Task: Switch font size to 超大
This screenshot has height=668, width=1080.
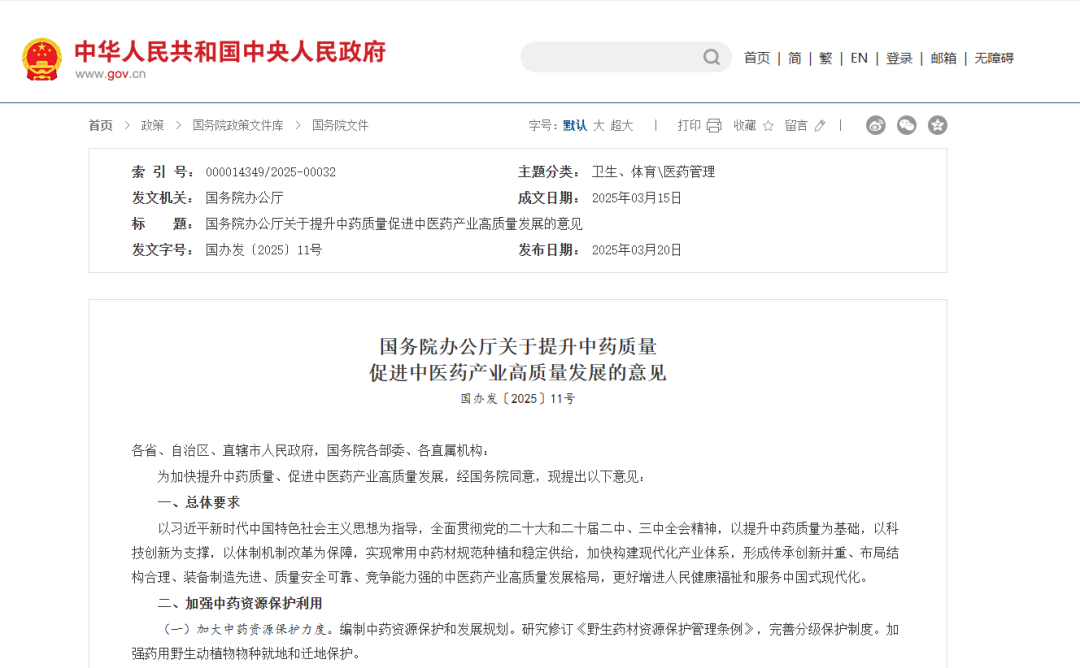Action: coord(622,126)
